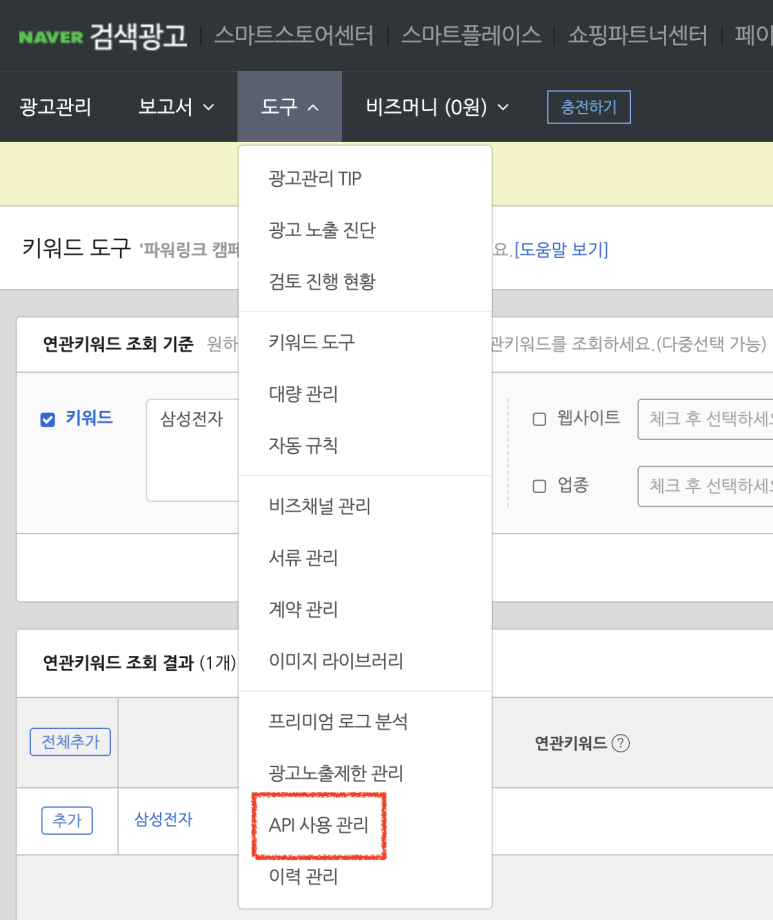Uncheck the 키워드 checkbox
773x920 pixels.
click(48, 420)
